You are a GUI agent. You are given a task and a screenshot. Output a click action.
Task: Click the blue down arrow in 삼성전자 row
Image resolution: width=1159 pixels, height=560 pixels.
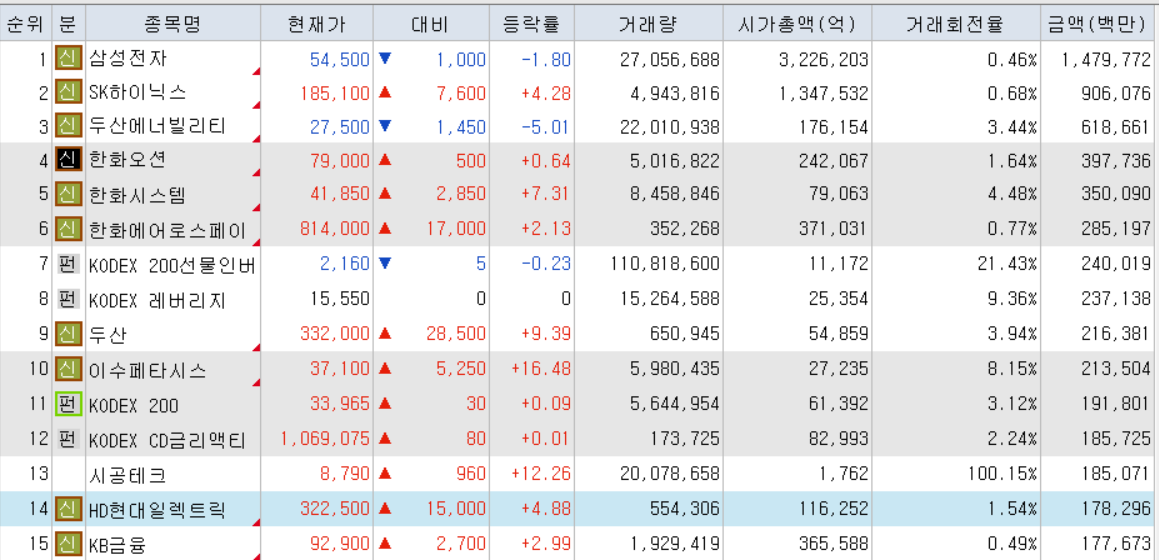pyautogui.click(x=384, y=58)
